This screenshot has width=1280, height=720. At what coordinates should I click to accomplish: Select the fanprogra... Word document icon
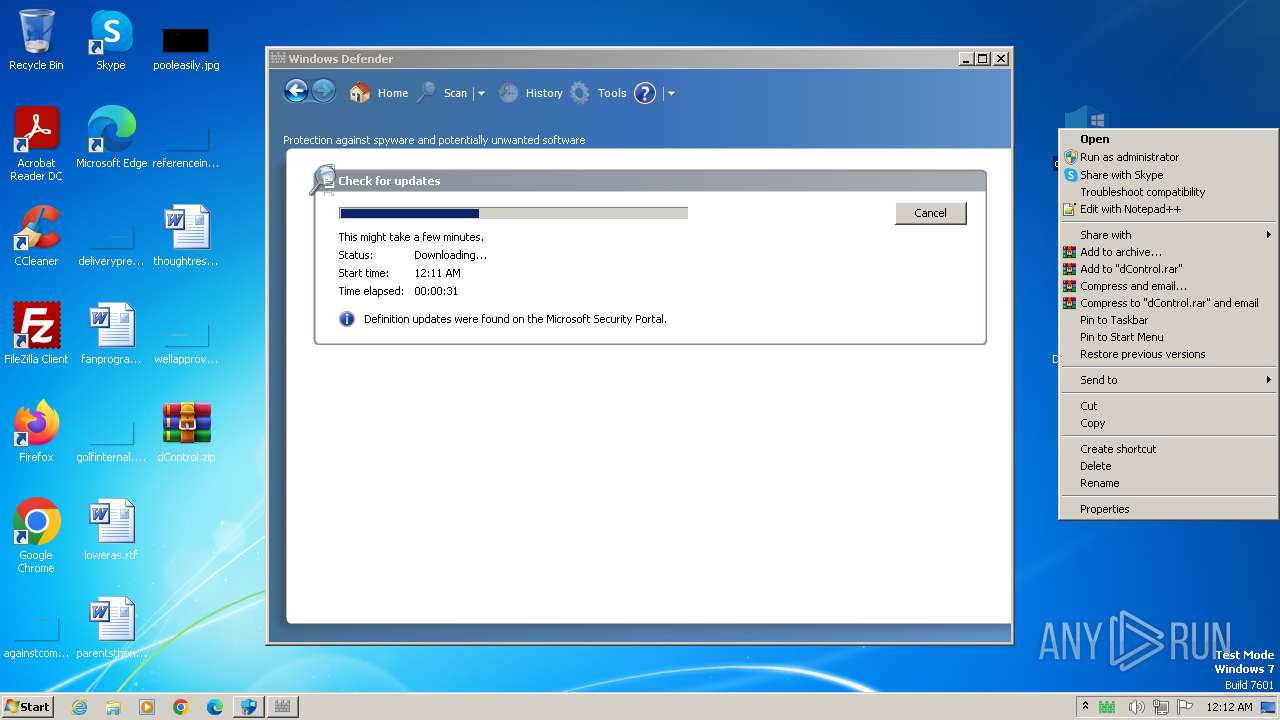pyautogui.click(x=111, y=334)
